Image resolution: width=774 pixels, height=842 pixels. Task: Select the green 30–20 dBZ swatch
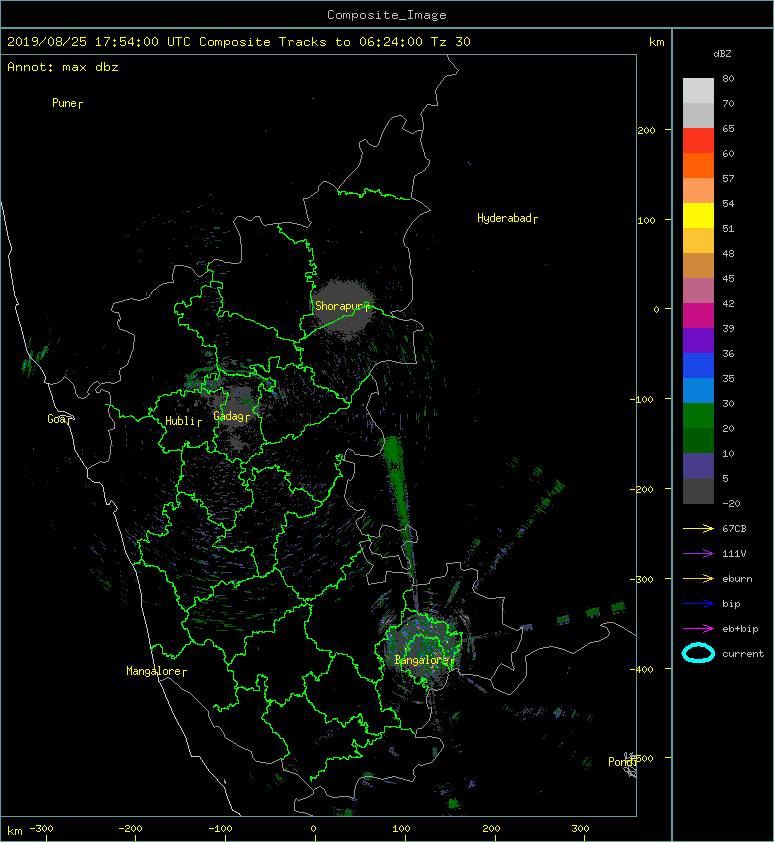(x=698, y=415)
